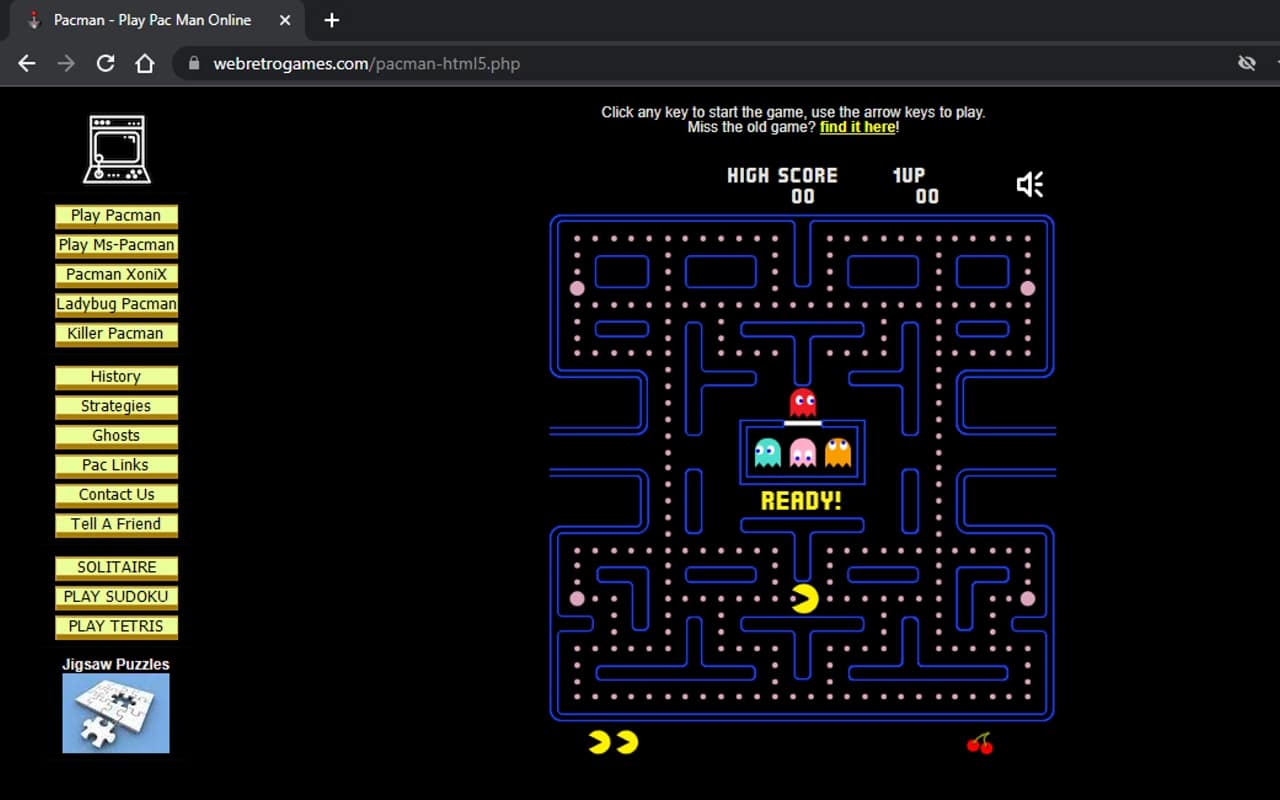Mute the game sound speaker icon
This screenshot has width=1280, height=800.
1030,184
